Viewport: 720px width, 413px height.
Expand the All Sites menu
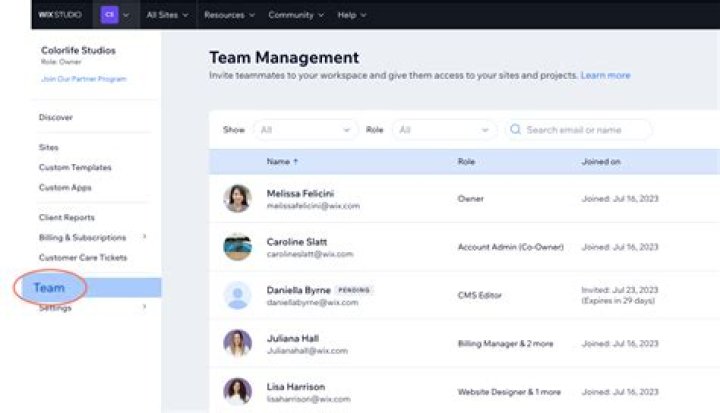coord(168,15)
